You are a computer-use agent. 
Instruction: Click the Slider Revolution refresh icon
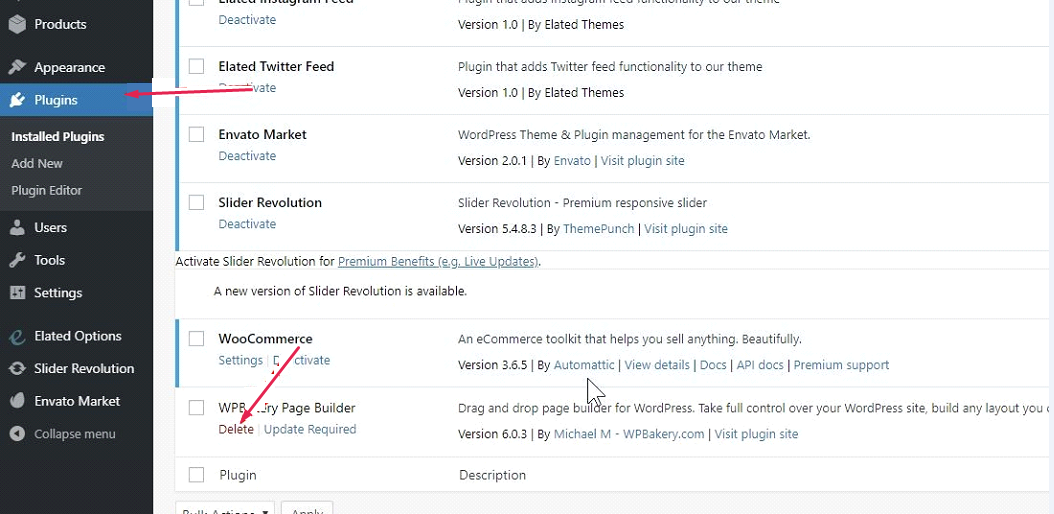pos(17,368)
